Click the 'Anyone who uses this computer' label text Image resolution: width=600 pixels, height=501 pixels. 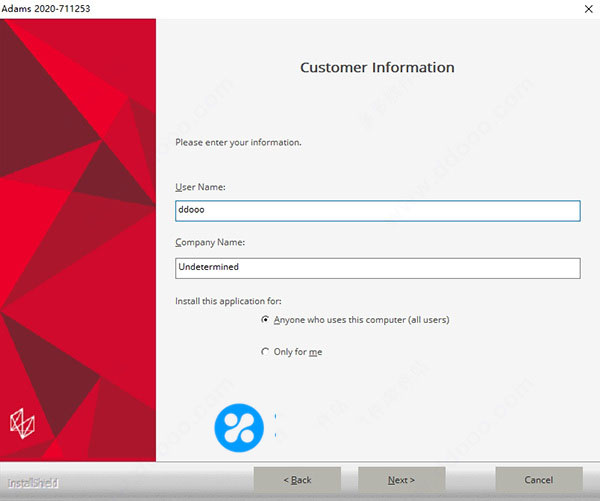click(x=361, y=320)
